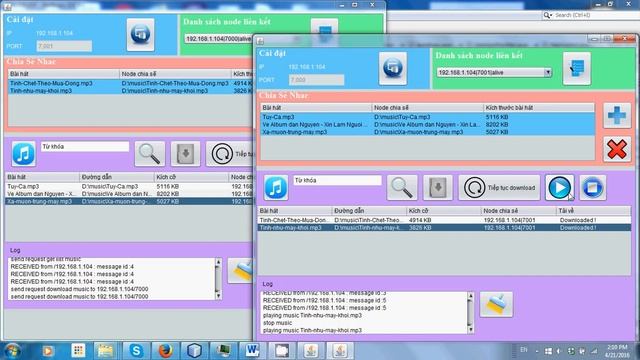Click the magnifier search icon in the front window
The height and width of the screenshot is (360, 640).
402,188
